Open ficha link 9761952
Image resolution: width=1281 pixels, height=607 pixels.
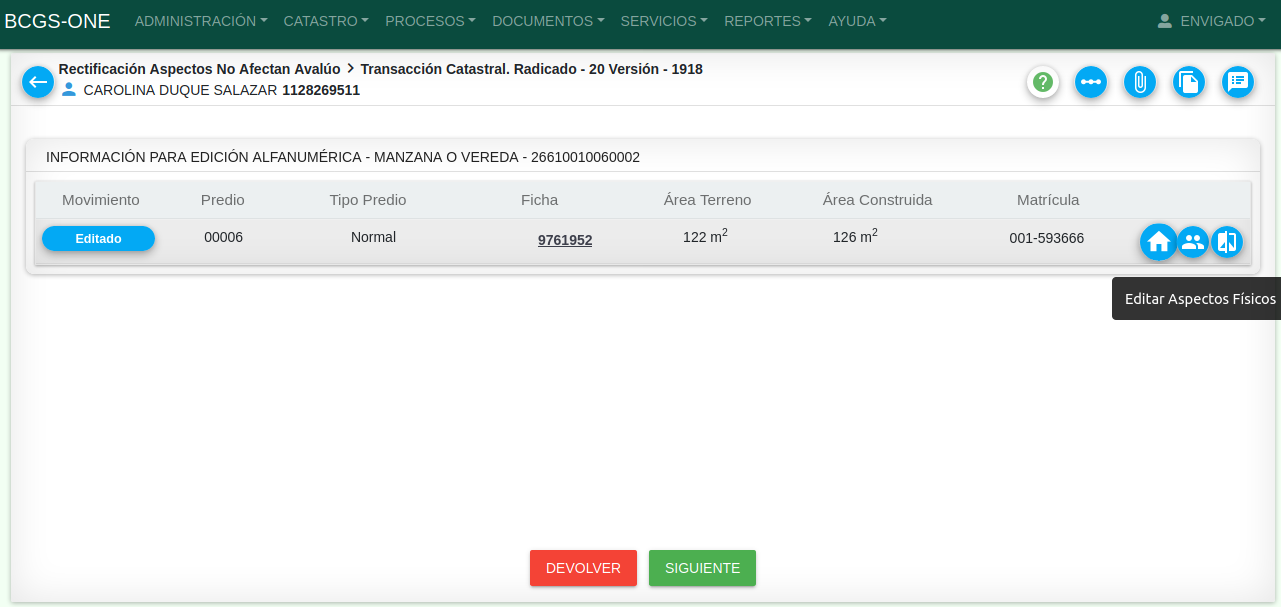pyautogui.click(x=565, y=240)
